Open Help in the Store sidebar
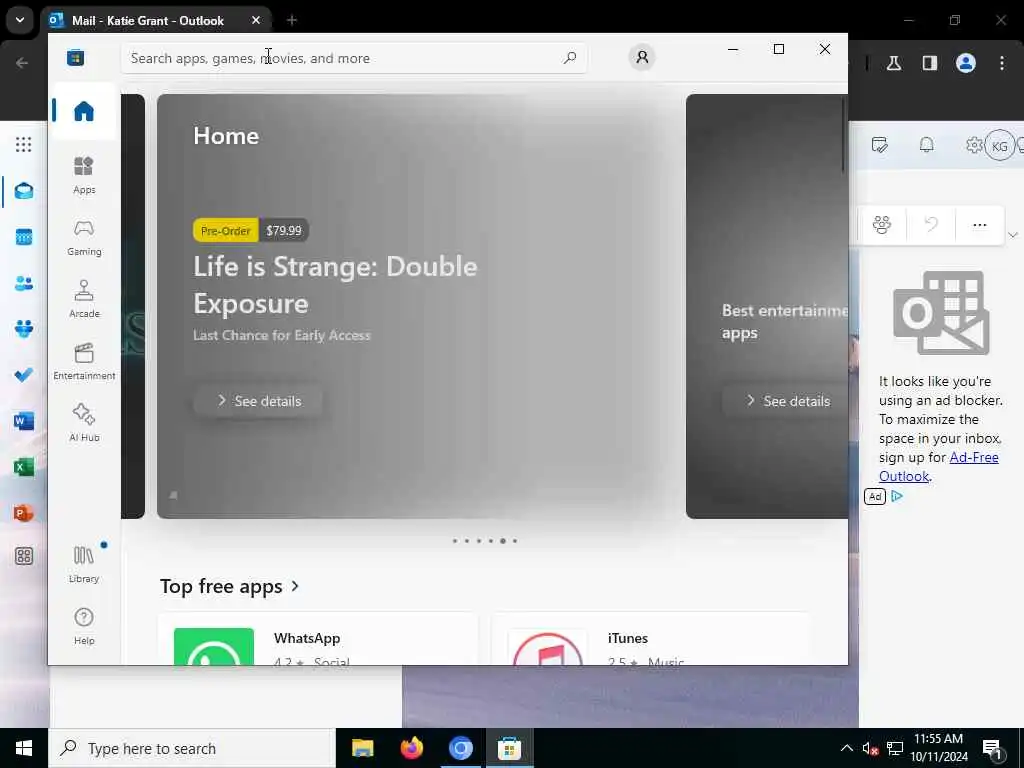This screenshot has width=1024, height=768. coord(84,626)
